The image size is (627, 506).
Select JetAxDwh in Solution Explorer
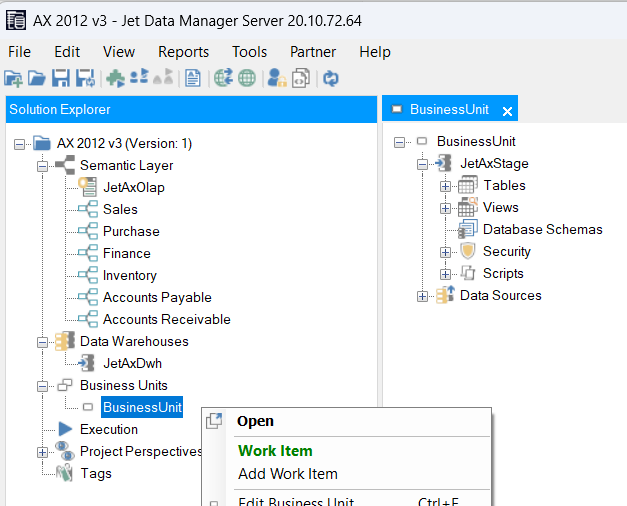point(132,363)
